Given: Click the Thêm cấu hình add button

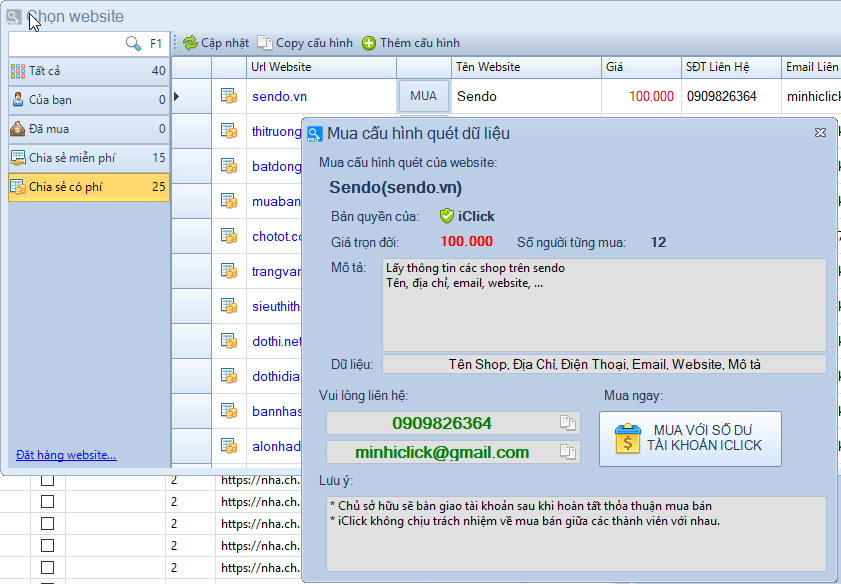Looking at the screenshot, I should pos(411,43).
